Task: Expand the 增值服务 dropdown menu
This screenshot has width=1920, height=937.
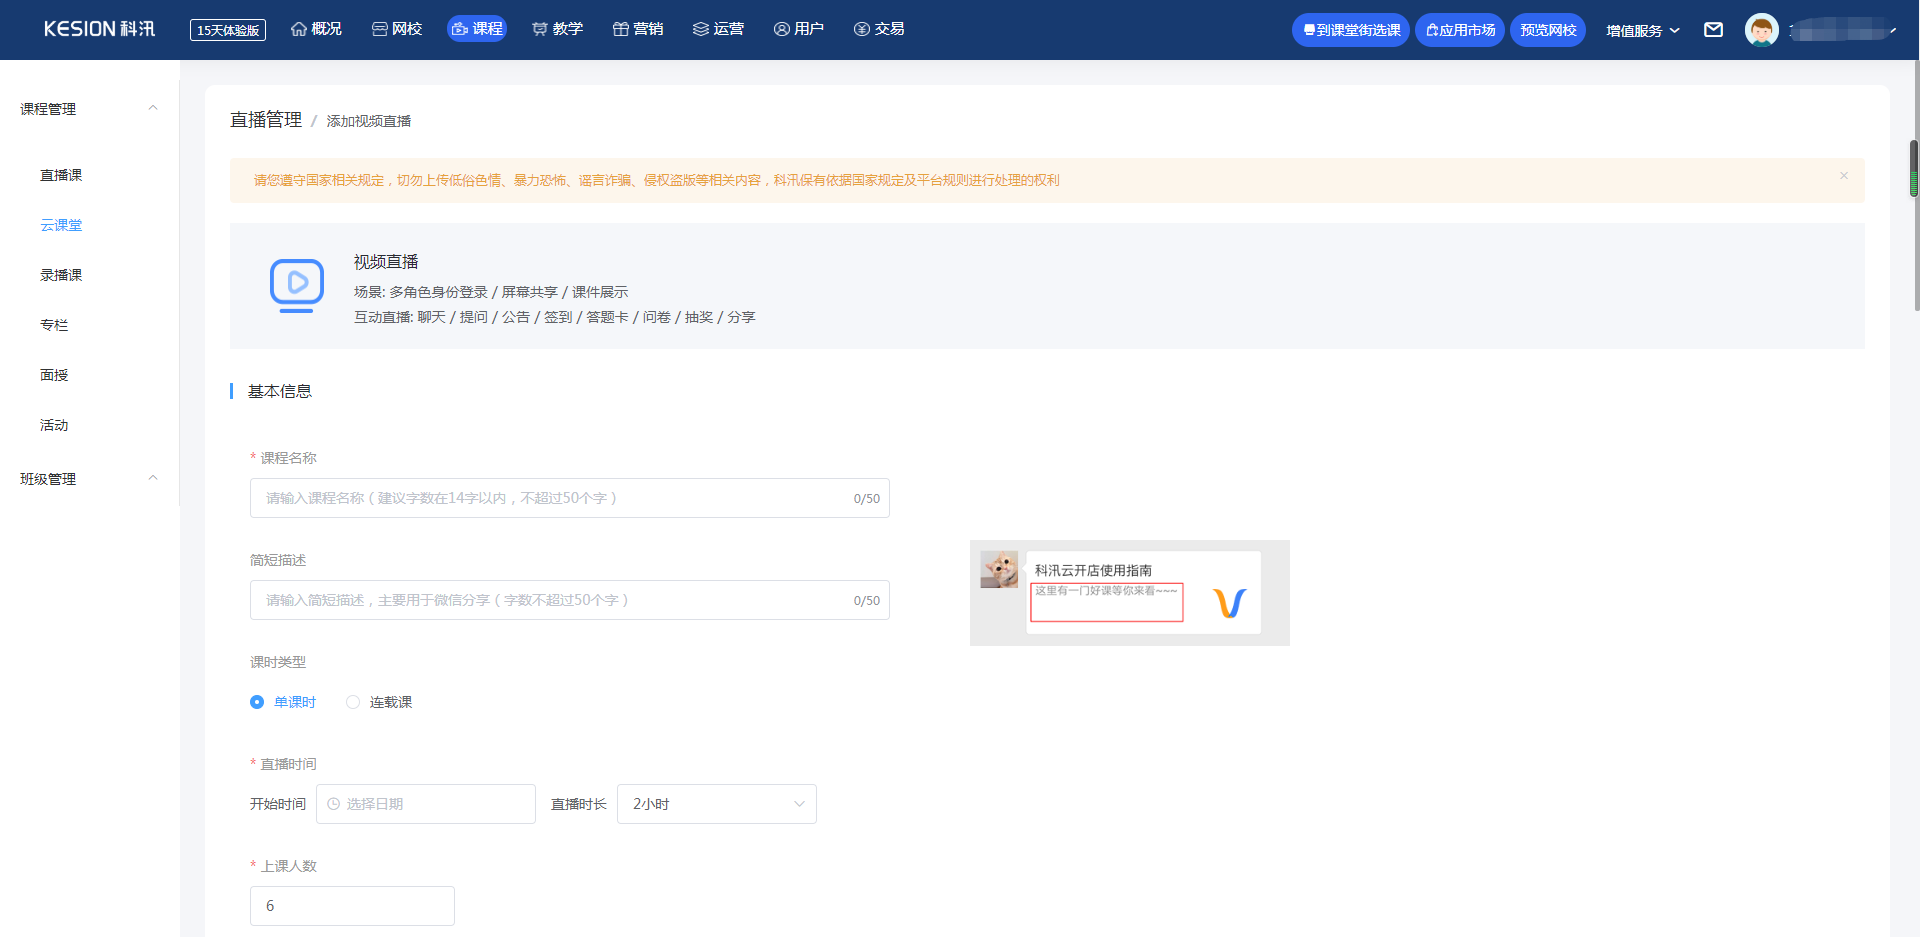Action: click(x=1642, y=31)
